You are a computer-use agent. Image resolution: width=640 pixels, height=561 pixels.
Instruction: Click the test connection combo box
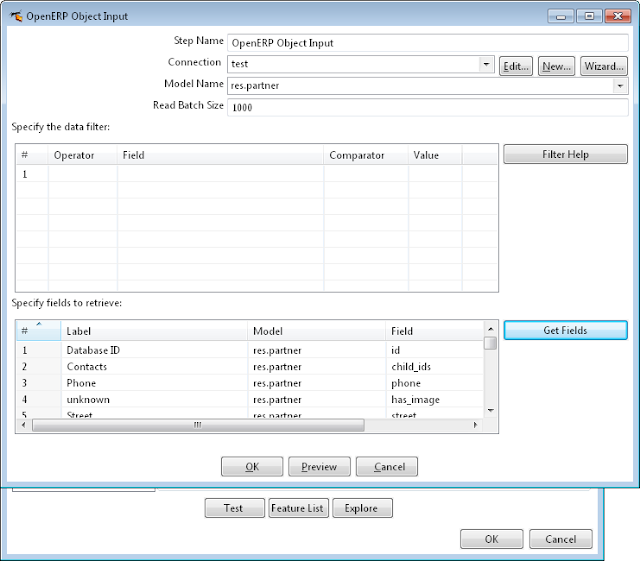pyautogui.click(x=361, y=65)
